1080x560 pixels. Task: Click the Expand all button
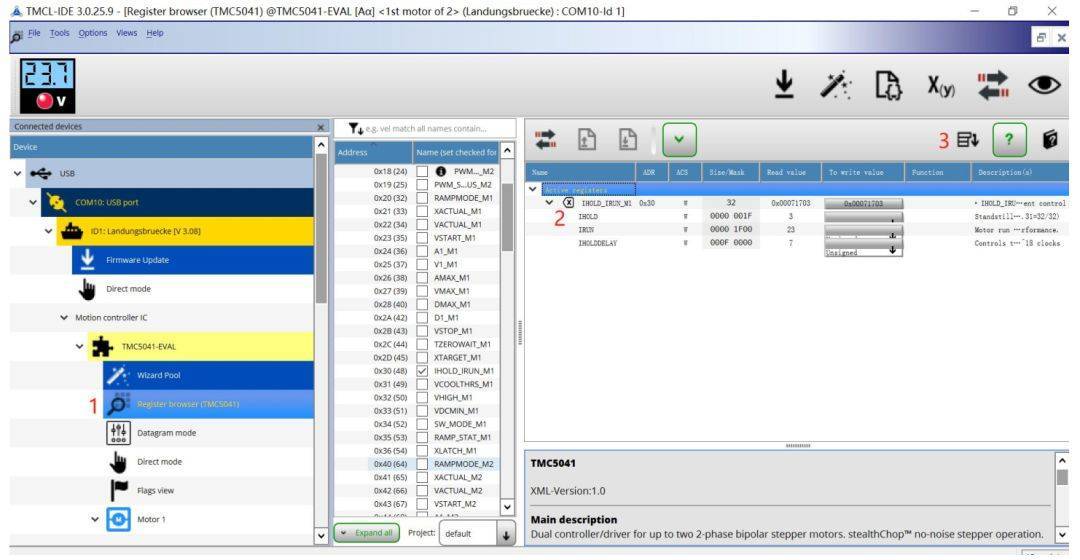coord(364,532)
